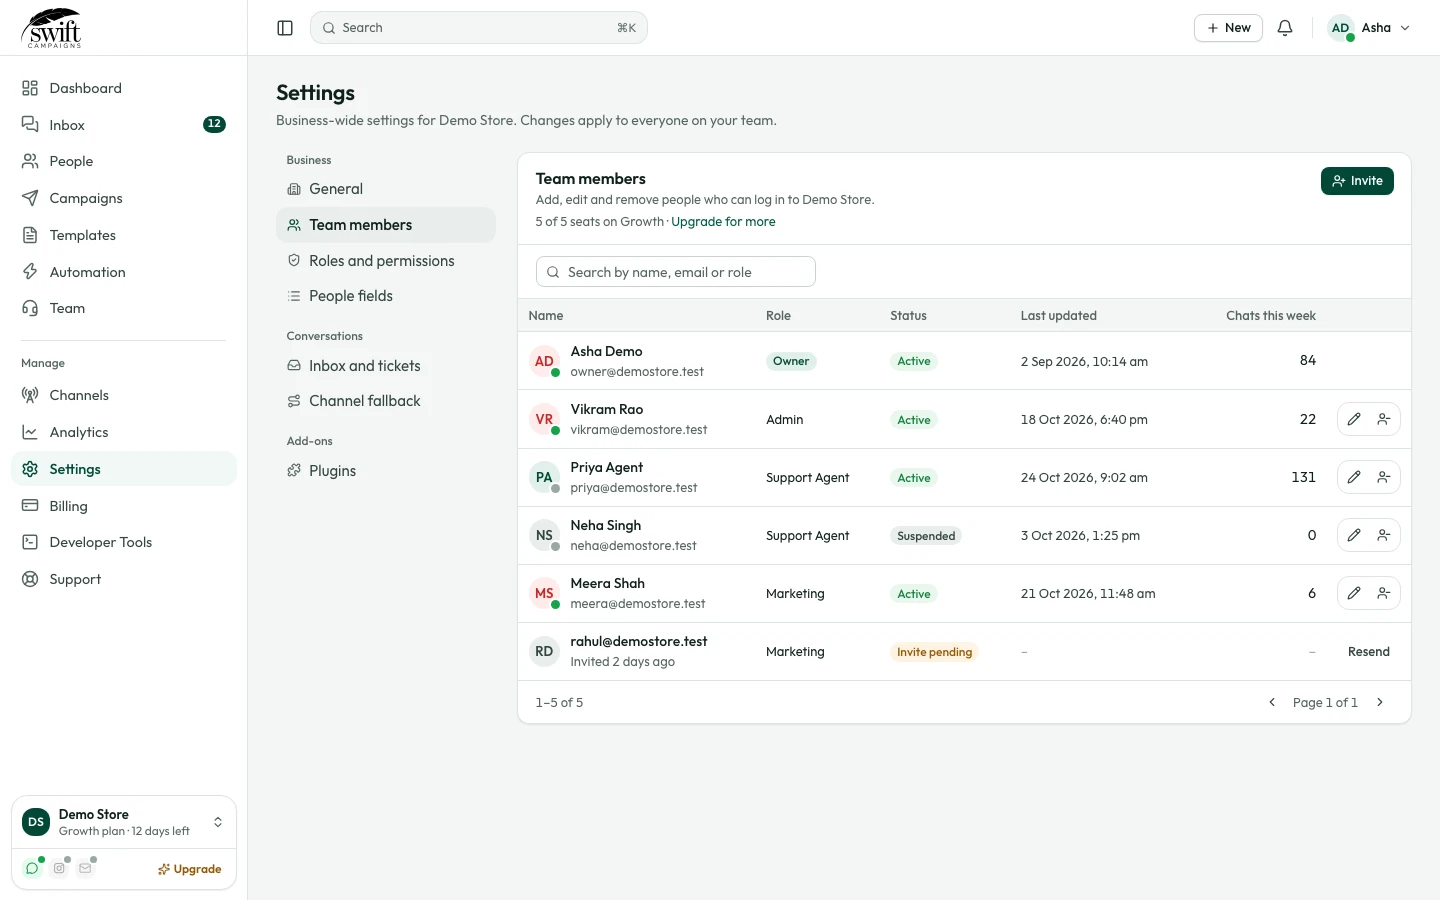The image size is (1440, 900).
Task: Open Developer Tools in sidebar
Action: click(x=124, y=542)
